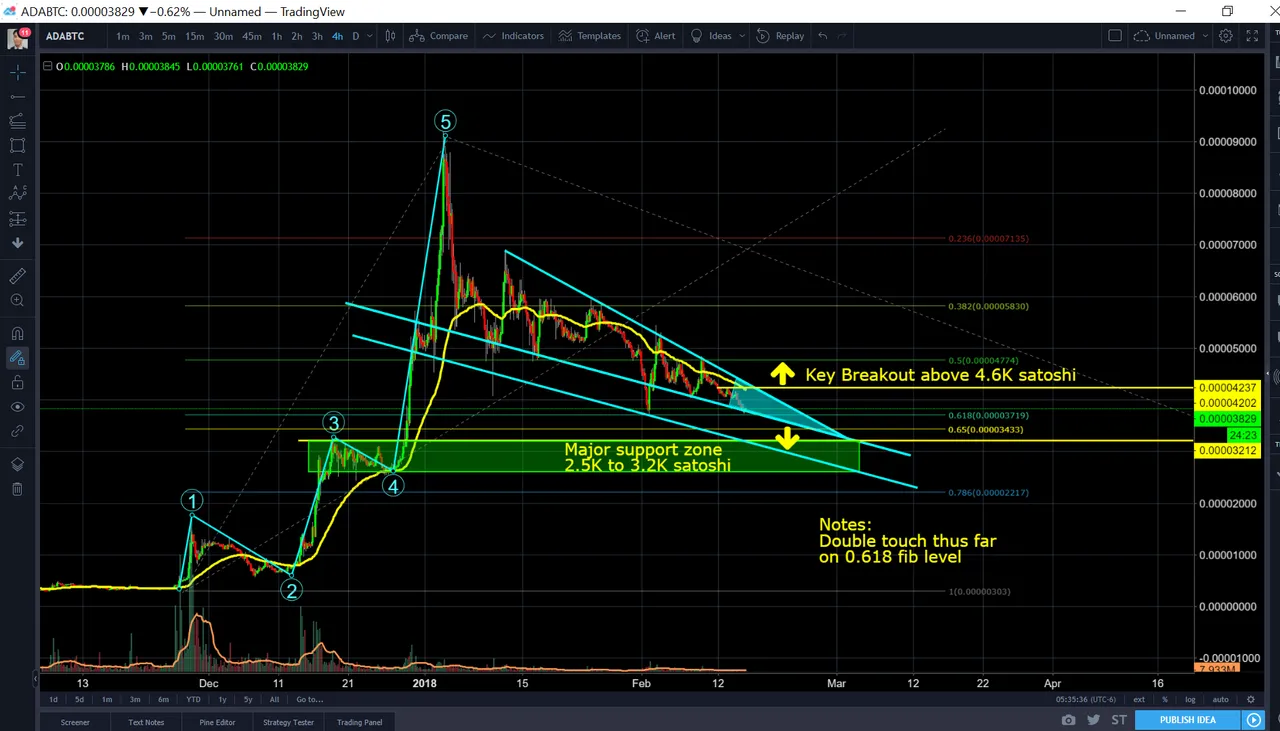
Task: Select the D daily interval
Action: tap(355, 36)
